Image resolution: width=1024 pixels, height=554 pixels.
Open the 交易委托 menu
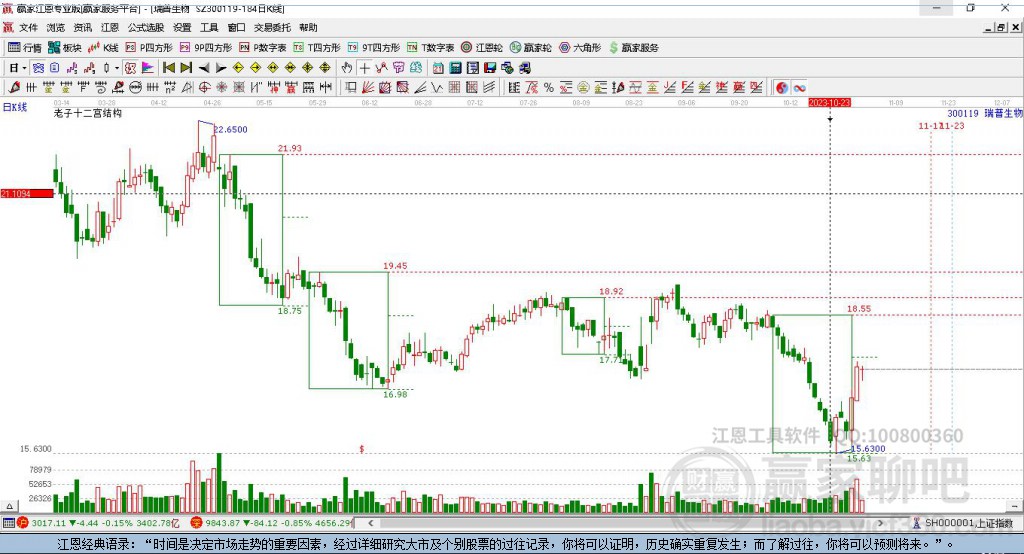pos(272,27)
